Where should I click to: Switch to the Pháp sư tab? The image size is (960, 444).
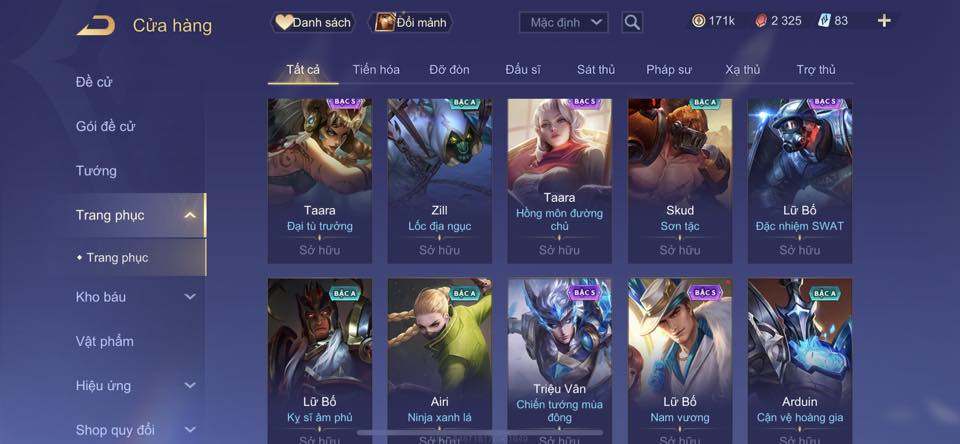tap(669, 70)
